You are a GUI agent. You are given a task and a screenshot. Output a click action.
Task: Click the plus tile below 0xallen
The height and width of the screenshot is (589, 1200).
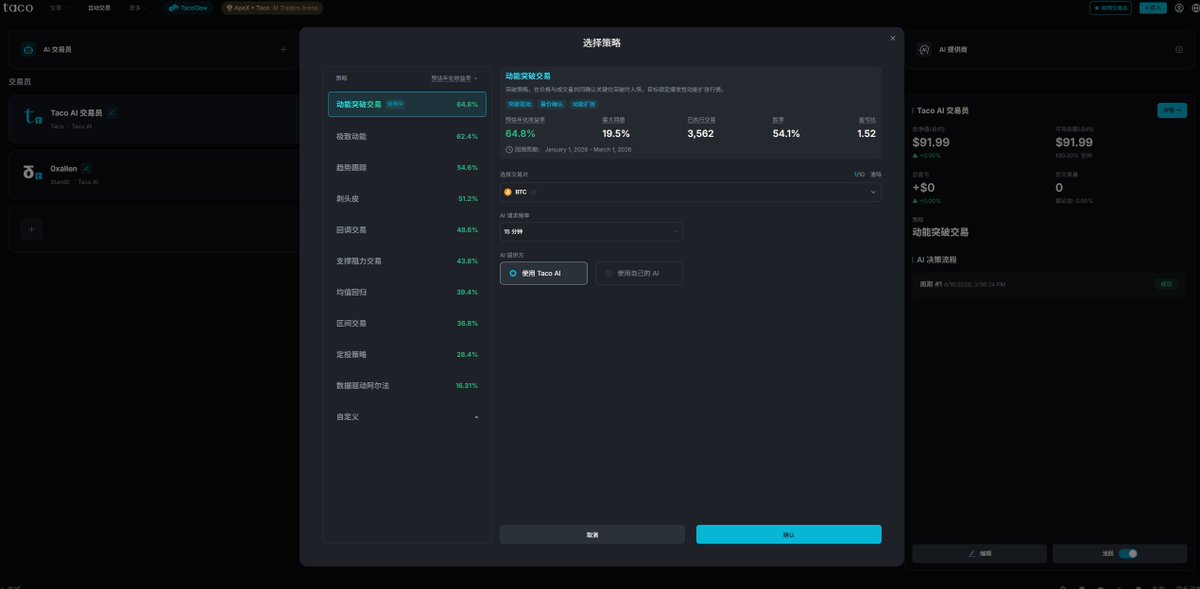[32, 229]
